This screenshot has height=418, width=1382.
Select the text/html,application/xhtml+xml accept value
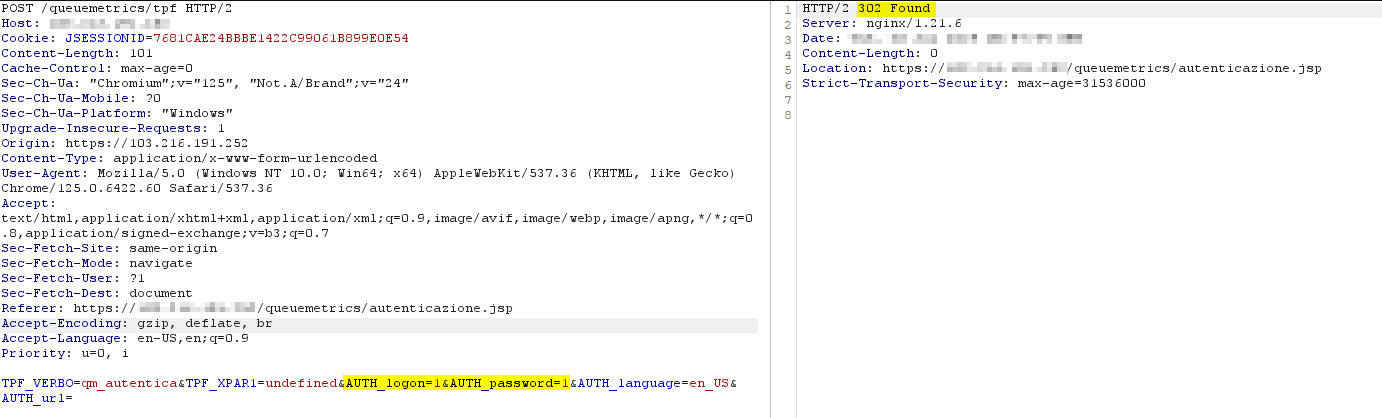(x=378, y=218)
